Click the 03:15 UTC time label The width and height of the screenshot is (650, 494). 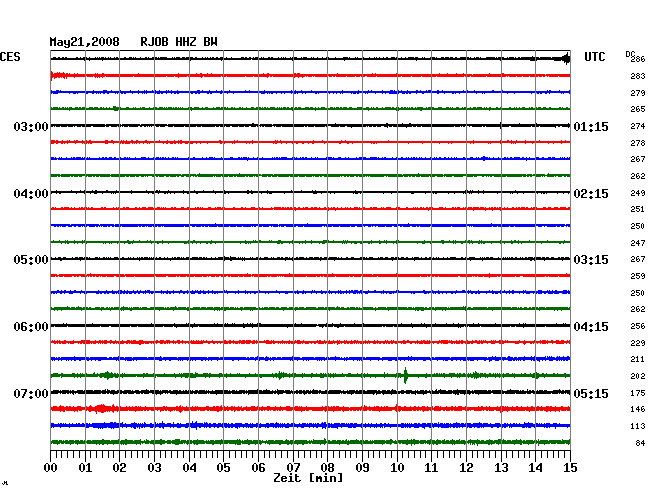coord(591,260)
